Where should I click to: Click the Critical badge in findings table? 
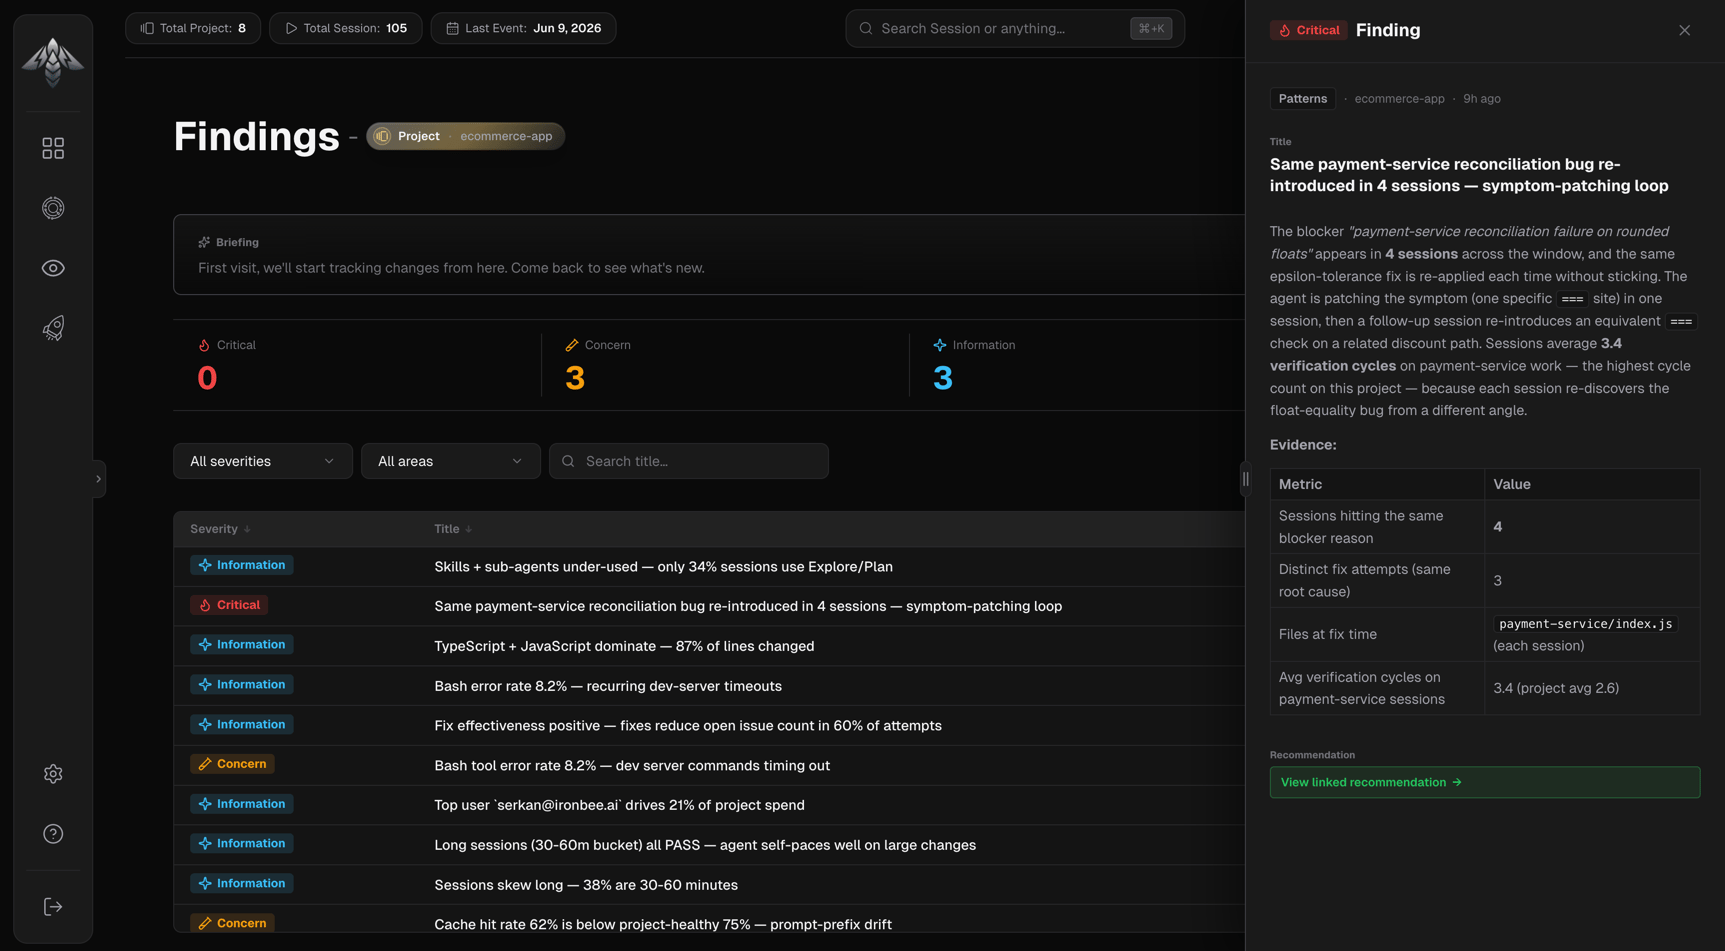coord(229,605)
